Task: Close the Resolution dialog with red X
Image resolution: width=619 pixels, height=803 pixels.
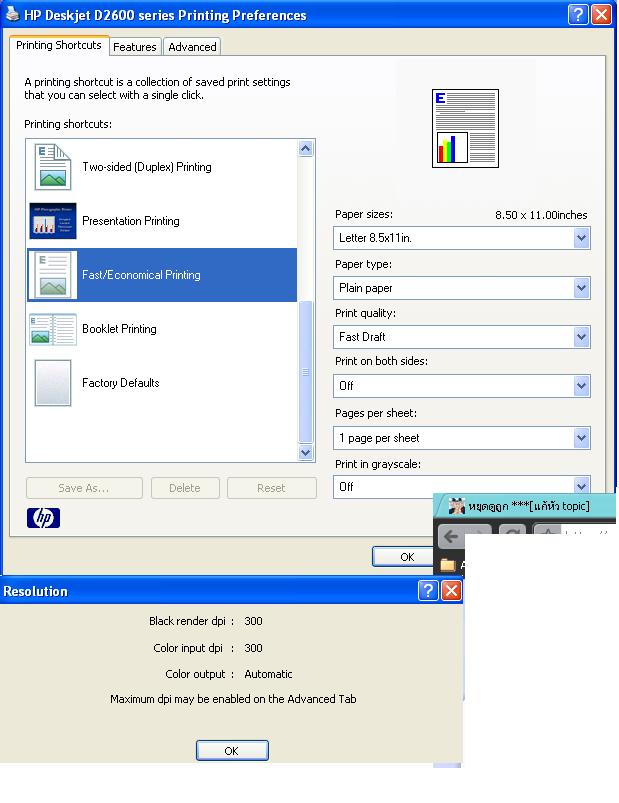Action: click(452, 590)
